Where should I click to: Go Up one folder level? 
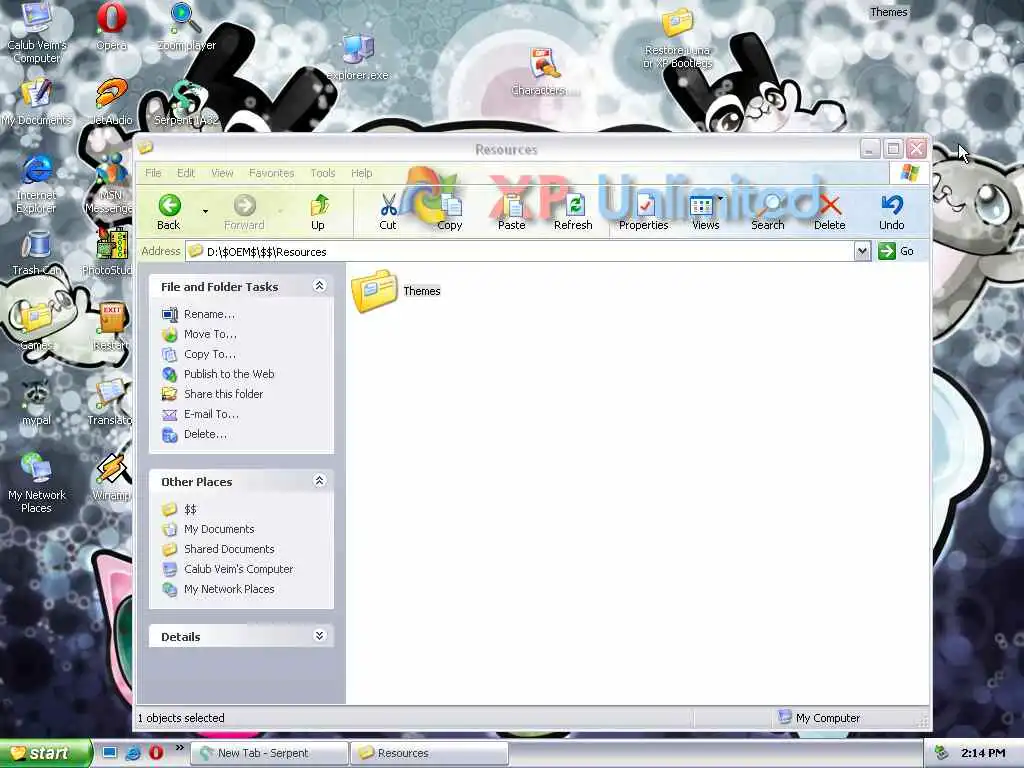pos(318,212)
